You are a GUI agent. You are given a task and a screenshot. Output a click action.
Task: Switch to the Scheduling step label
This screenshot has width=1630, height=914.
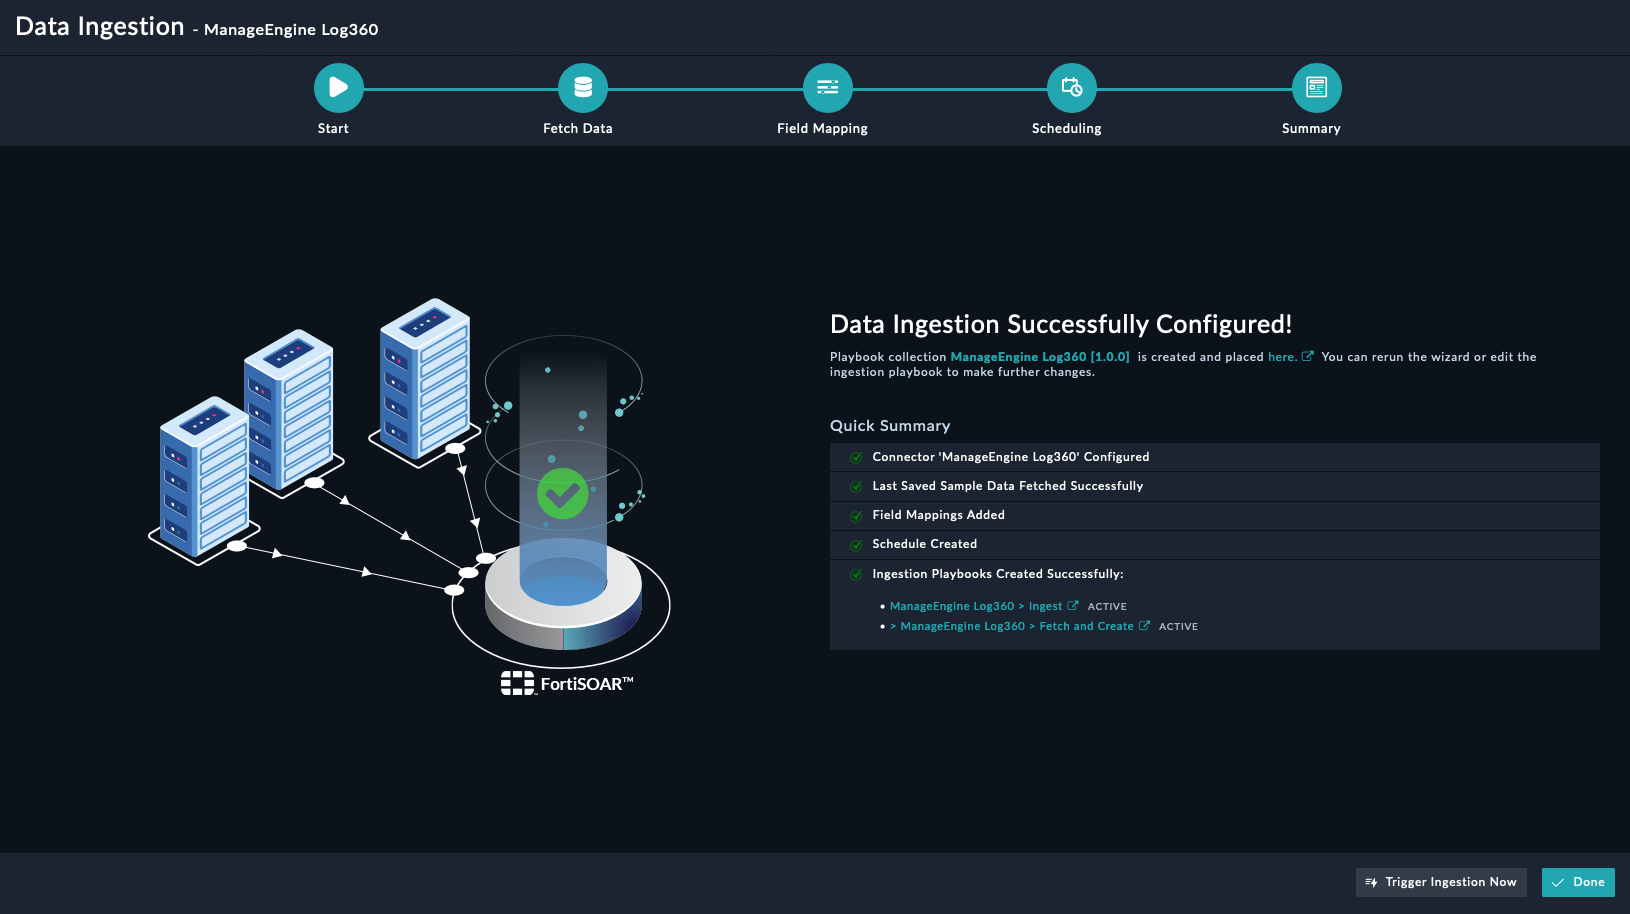tap(1066, 128)
